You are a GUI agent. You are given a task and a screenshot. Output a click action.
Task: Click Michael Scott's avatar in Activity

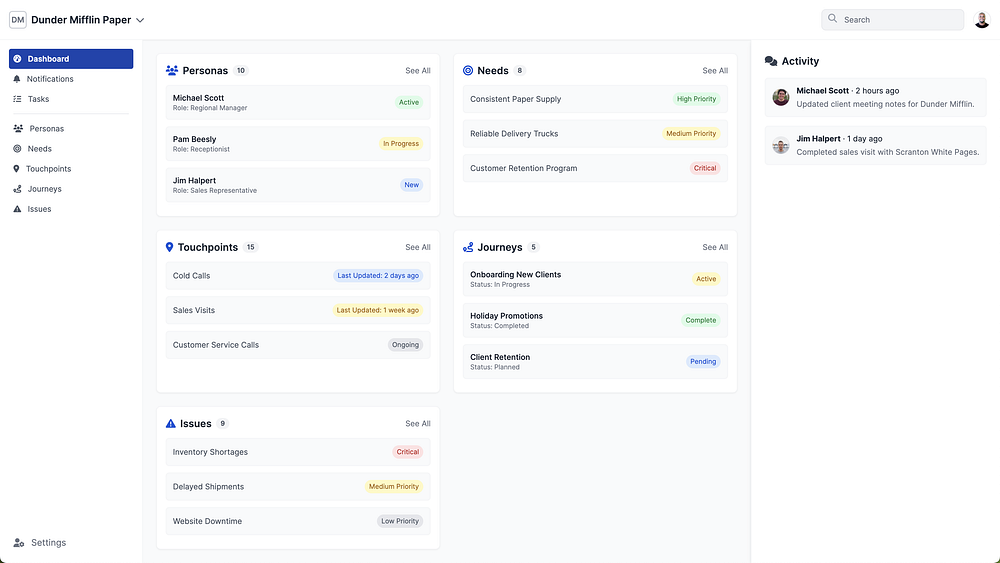point(781,98)
